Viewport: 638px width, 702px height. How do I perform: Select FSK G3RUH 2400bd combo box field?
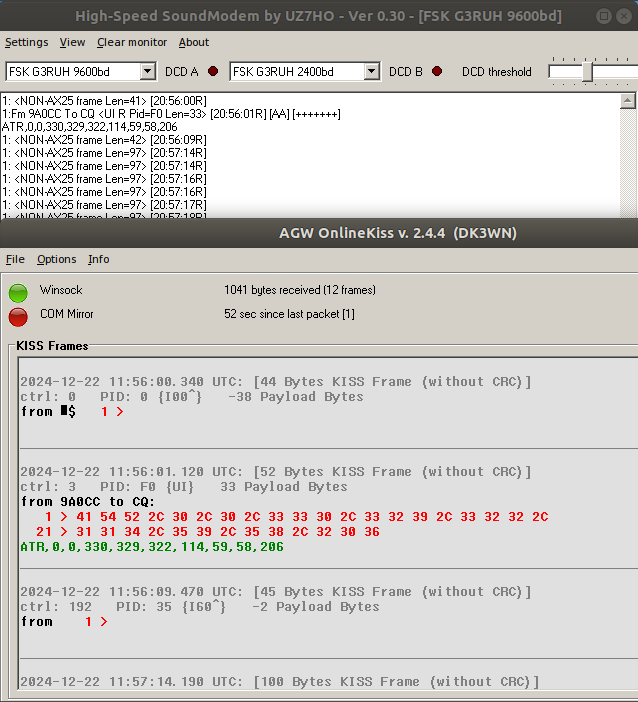click(x=304, y=72)
